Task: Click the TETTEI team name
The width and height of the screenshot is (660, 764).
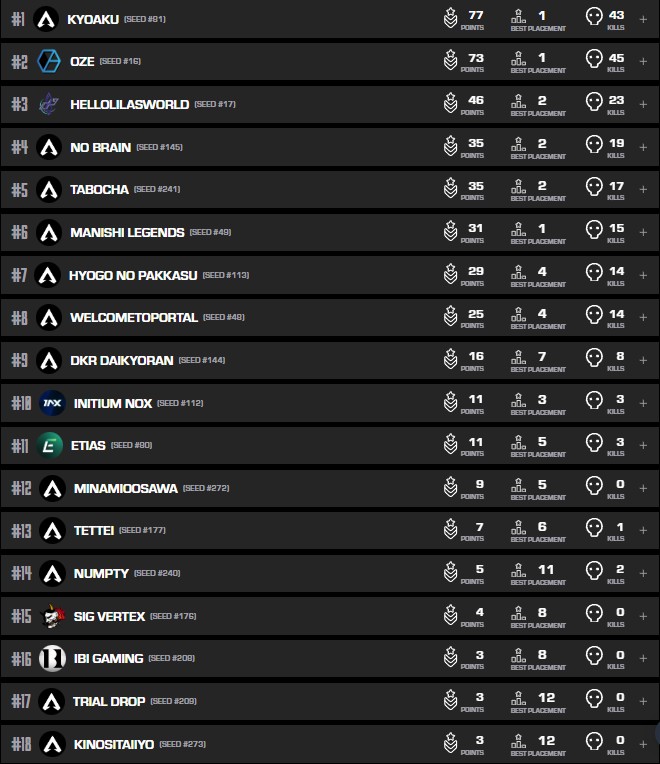Action: pos(93,531)
